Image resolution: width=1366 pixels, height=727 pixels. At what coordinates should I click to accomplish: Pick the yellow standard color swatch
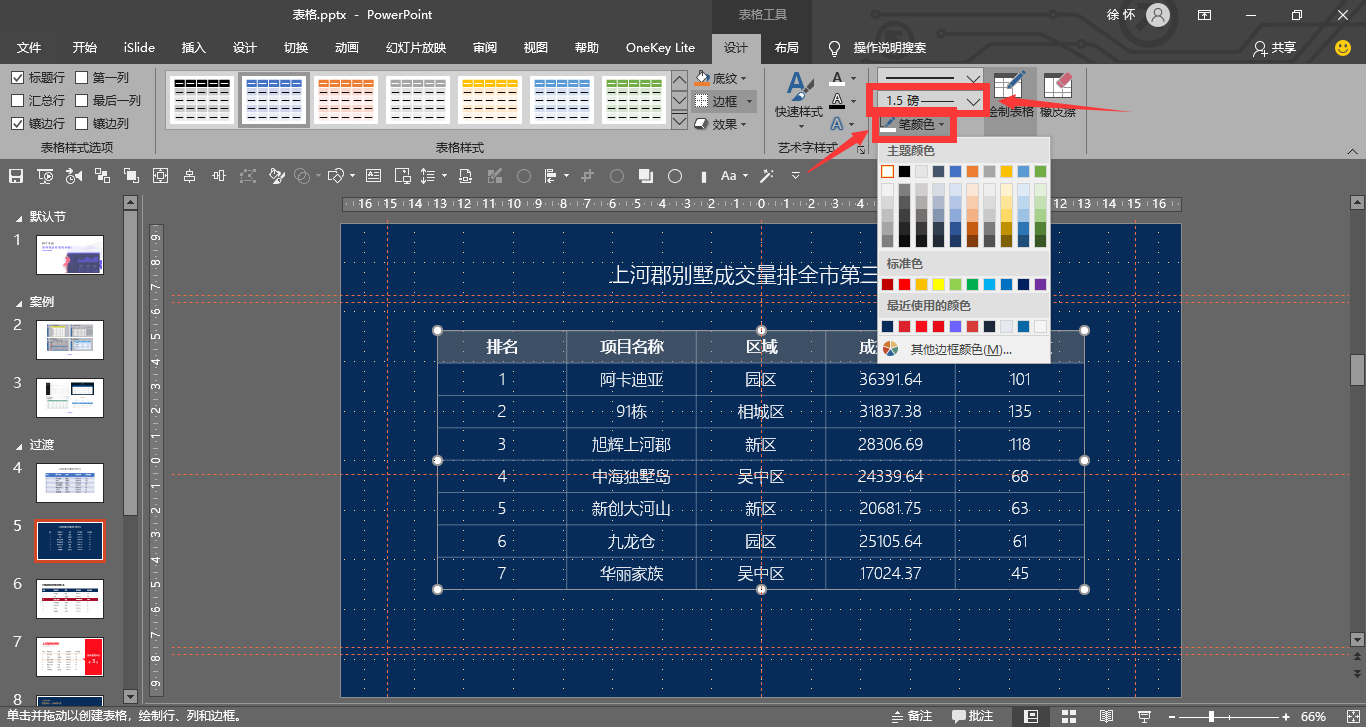click(x=938, y=285)
